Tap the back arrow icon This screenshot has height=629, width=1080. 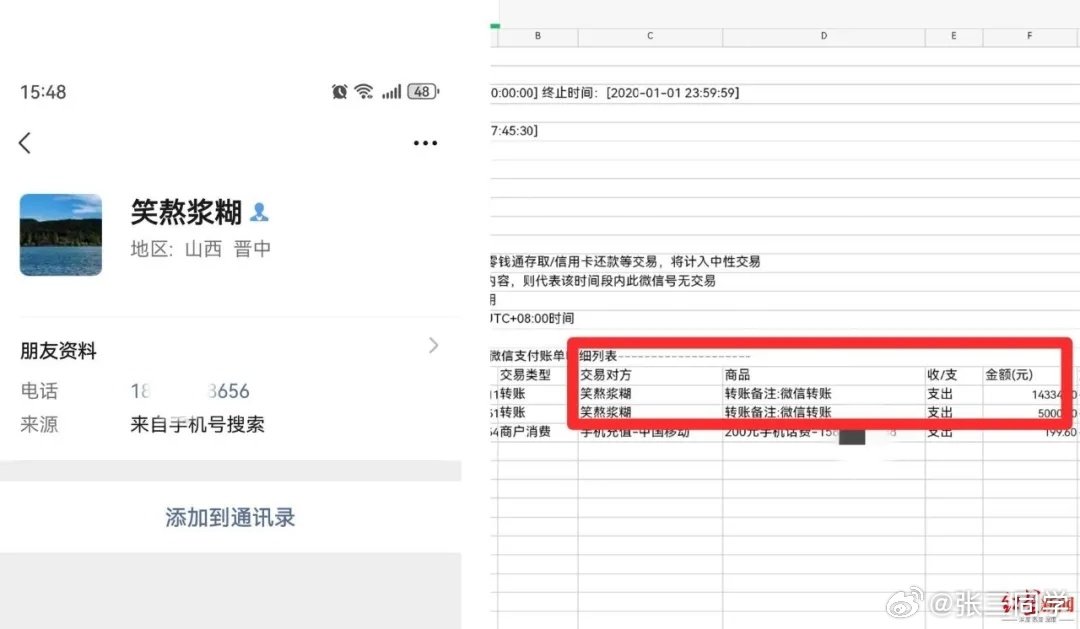point(25,143)
